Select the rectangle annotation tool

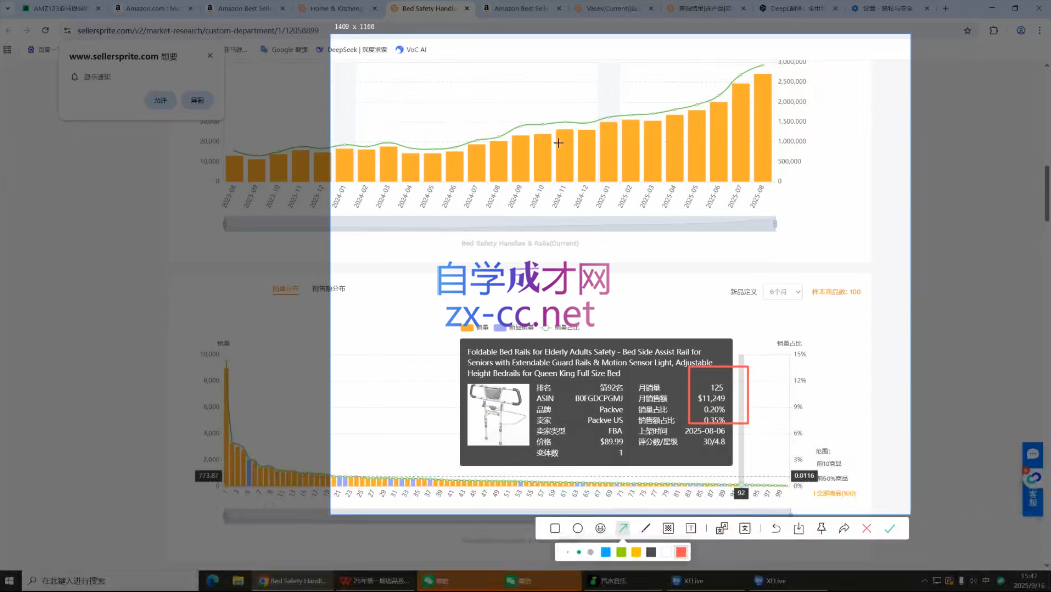pos(555,528)
